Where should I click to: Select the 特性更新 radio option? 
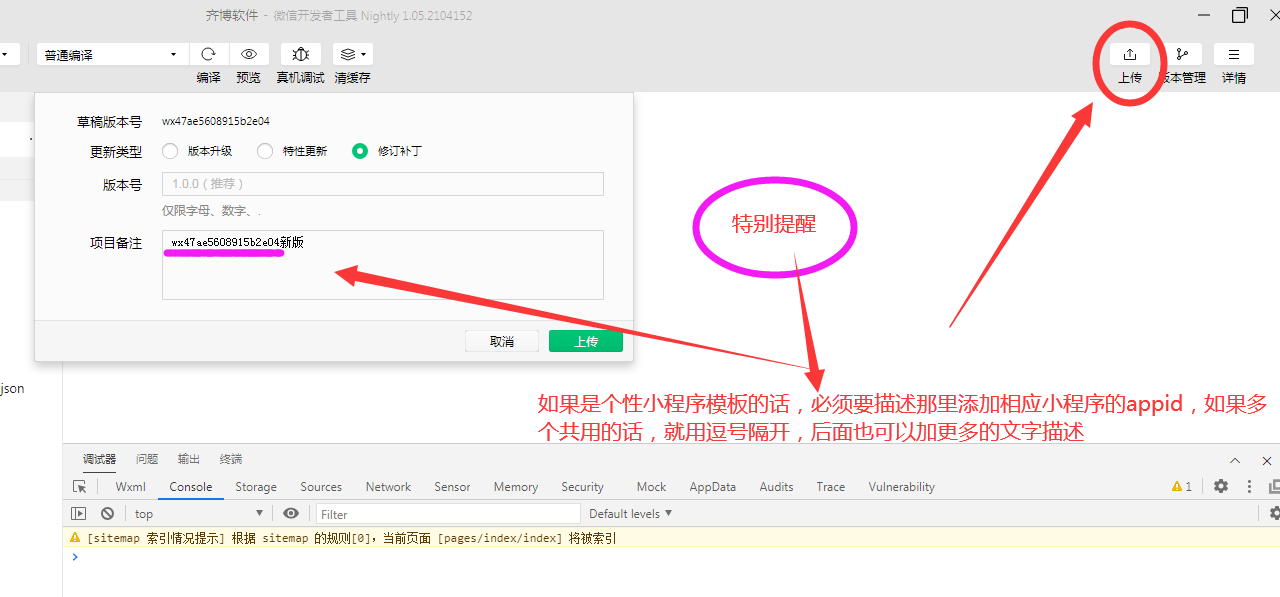tap(265, 151)
